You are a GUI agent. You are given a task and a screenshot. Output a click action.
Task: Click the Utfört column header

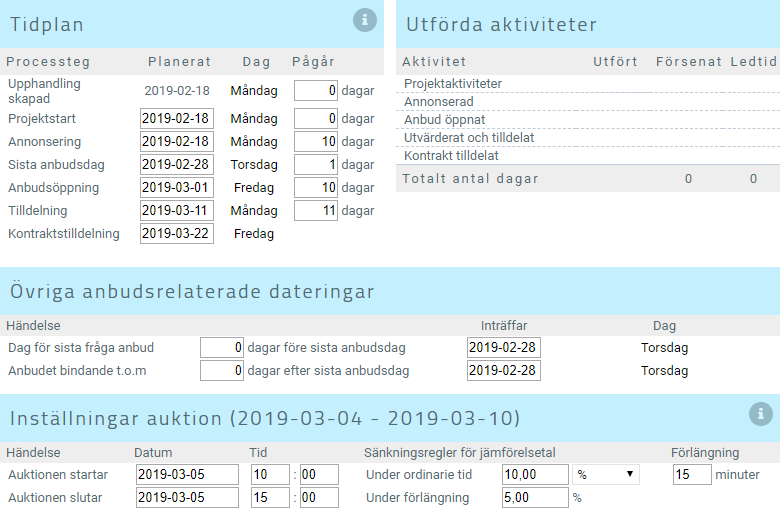click(x=615, y=62)
